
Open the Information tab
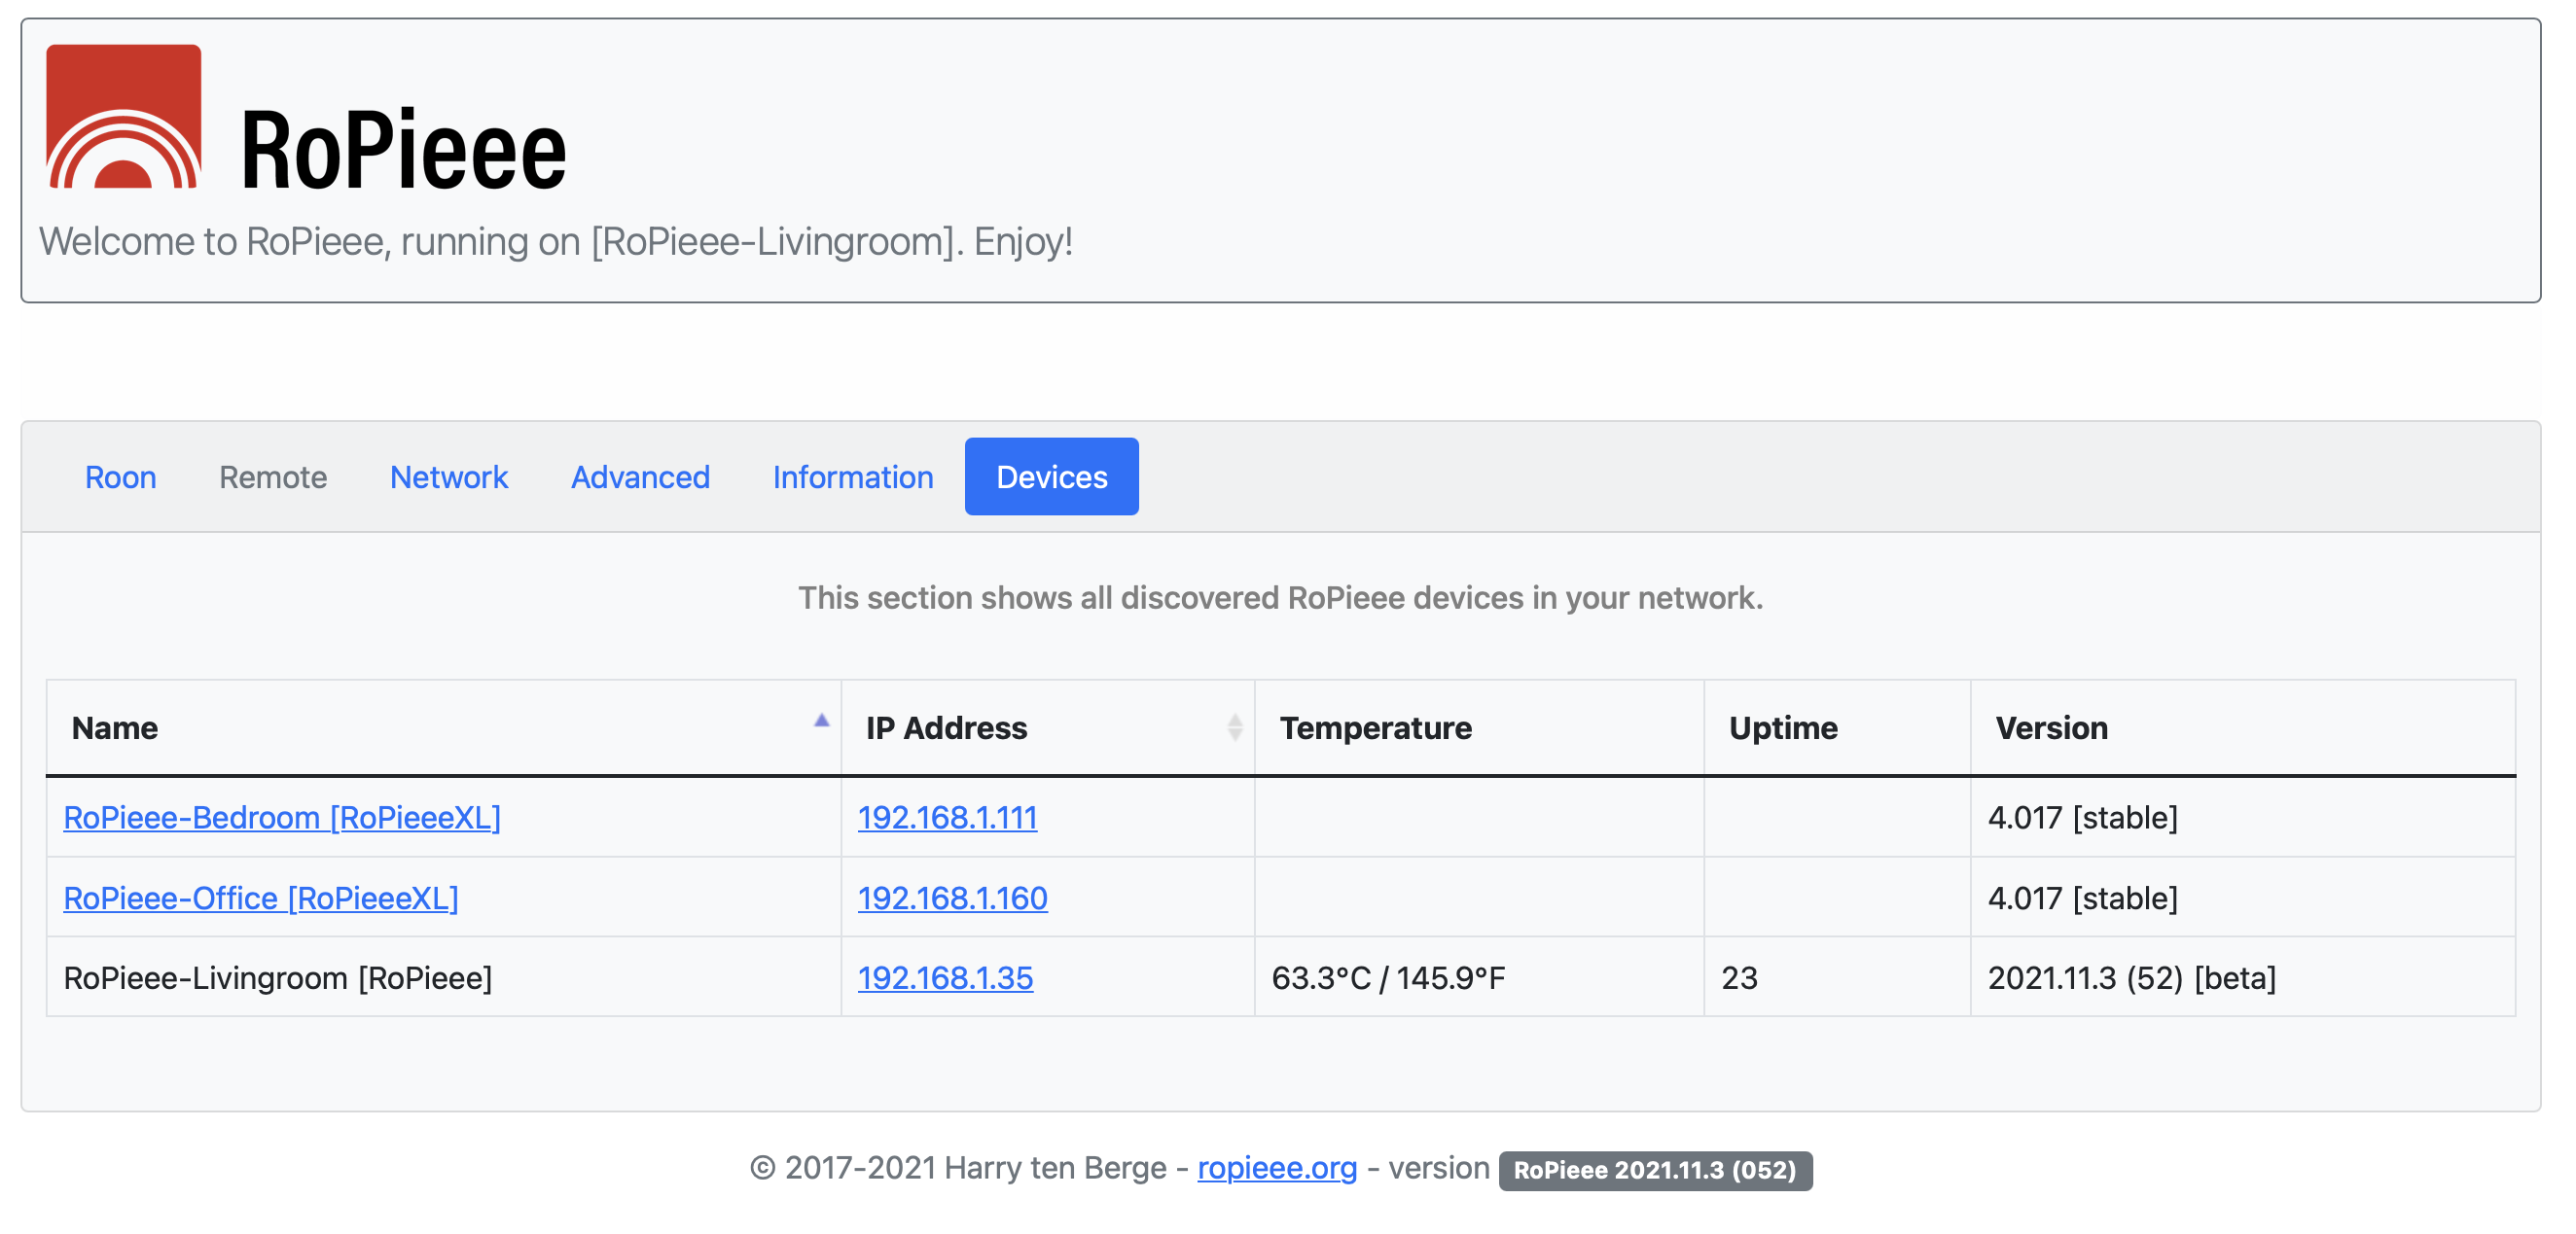(x=853, y=477)
